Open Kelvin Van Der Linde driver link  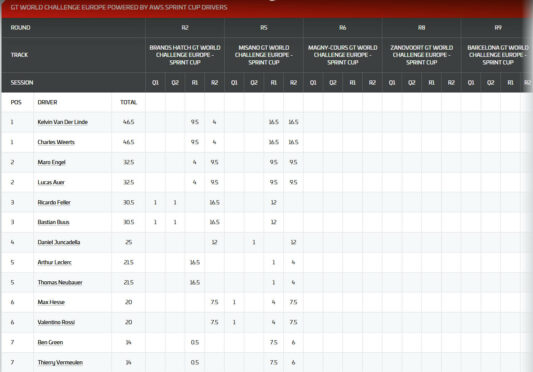[63, 122]
